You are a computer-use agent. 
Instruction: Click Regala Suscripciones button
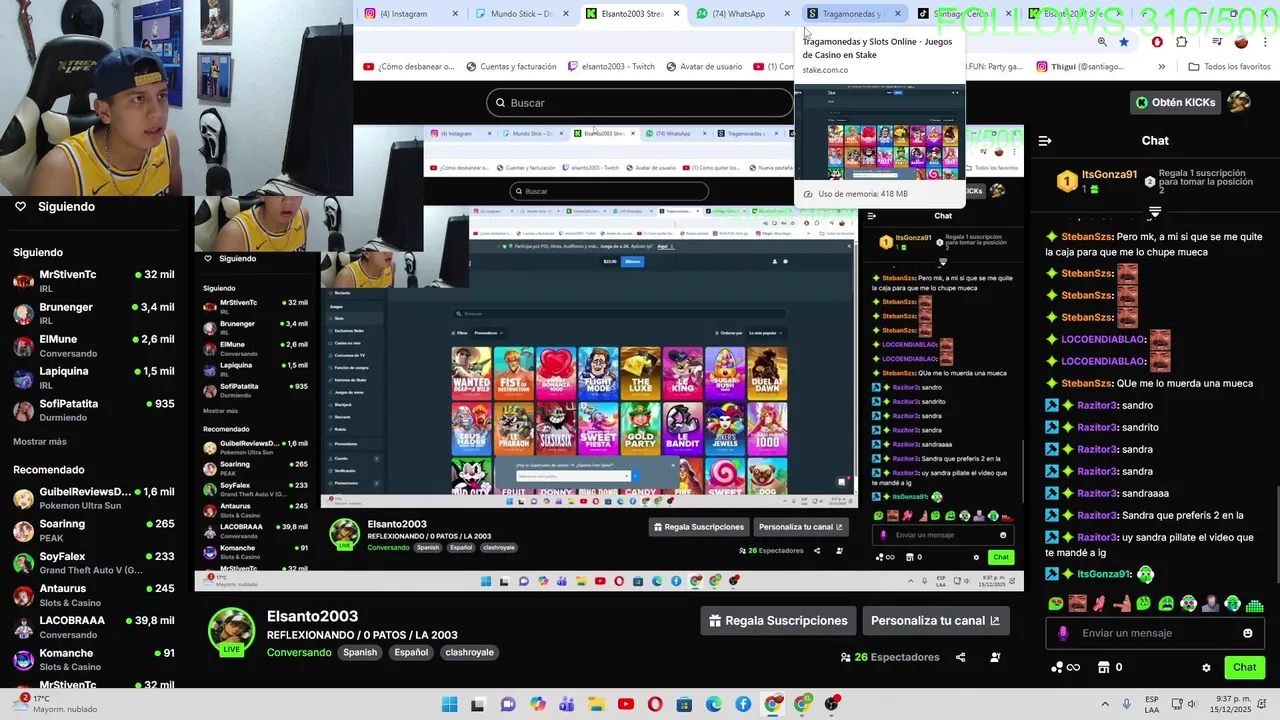(778, 621)
